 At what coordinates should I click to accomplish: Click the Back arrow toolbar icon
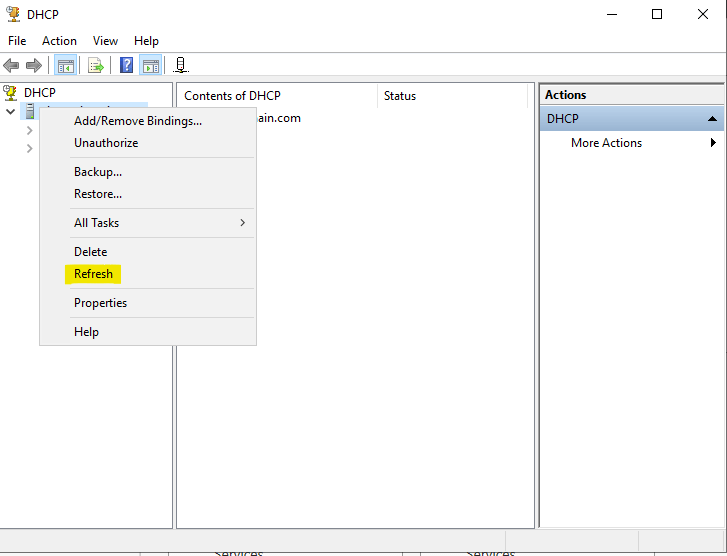11,66
